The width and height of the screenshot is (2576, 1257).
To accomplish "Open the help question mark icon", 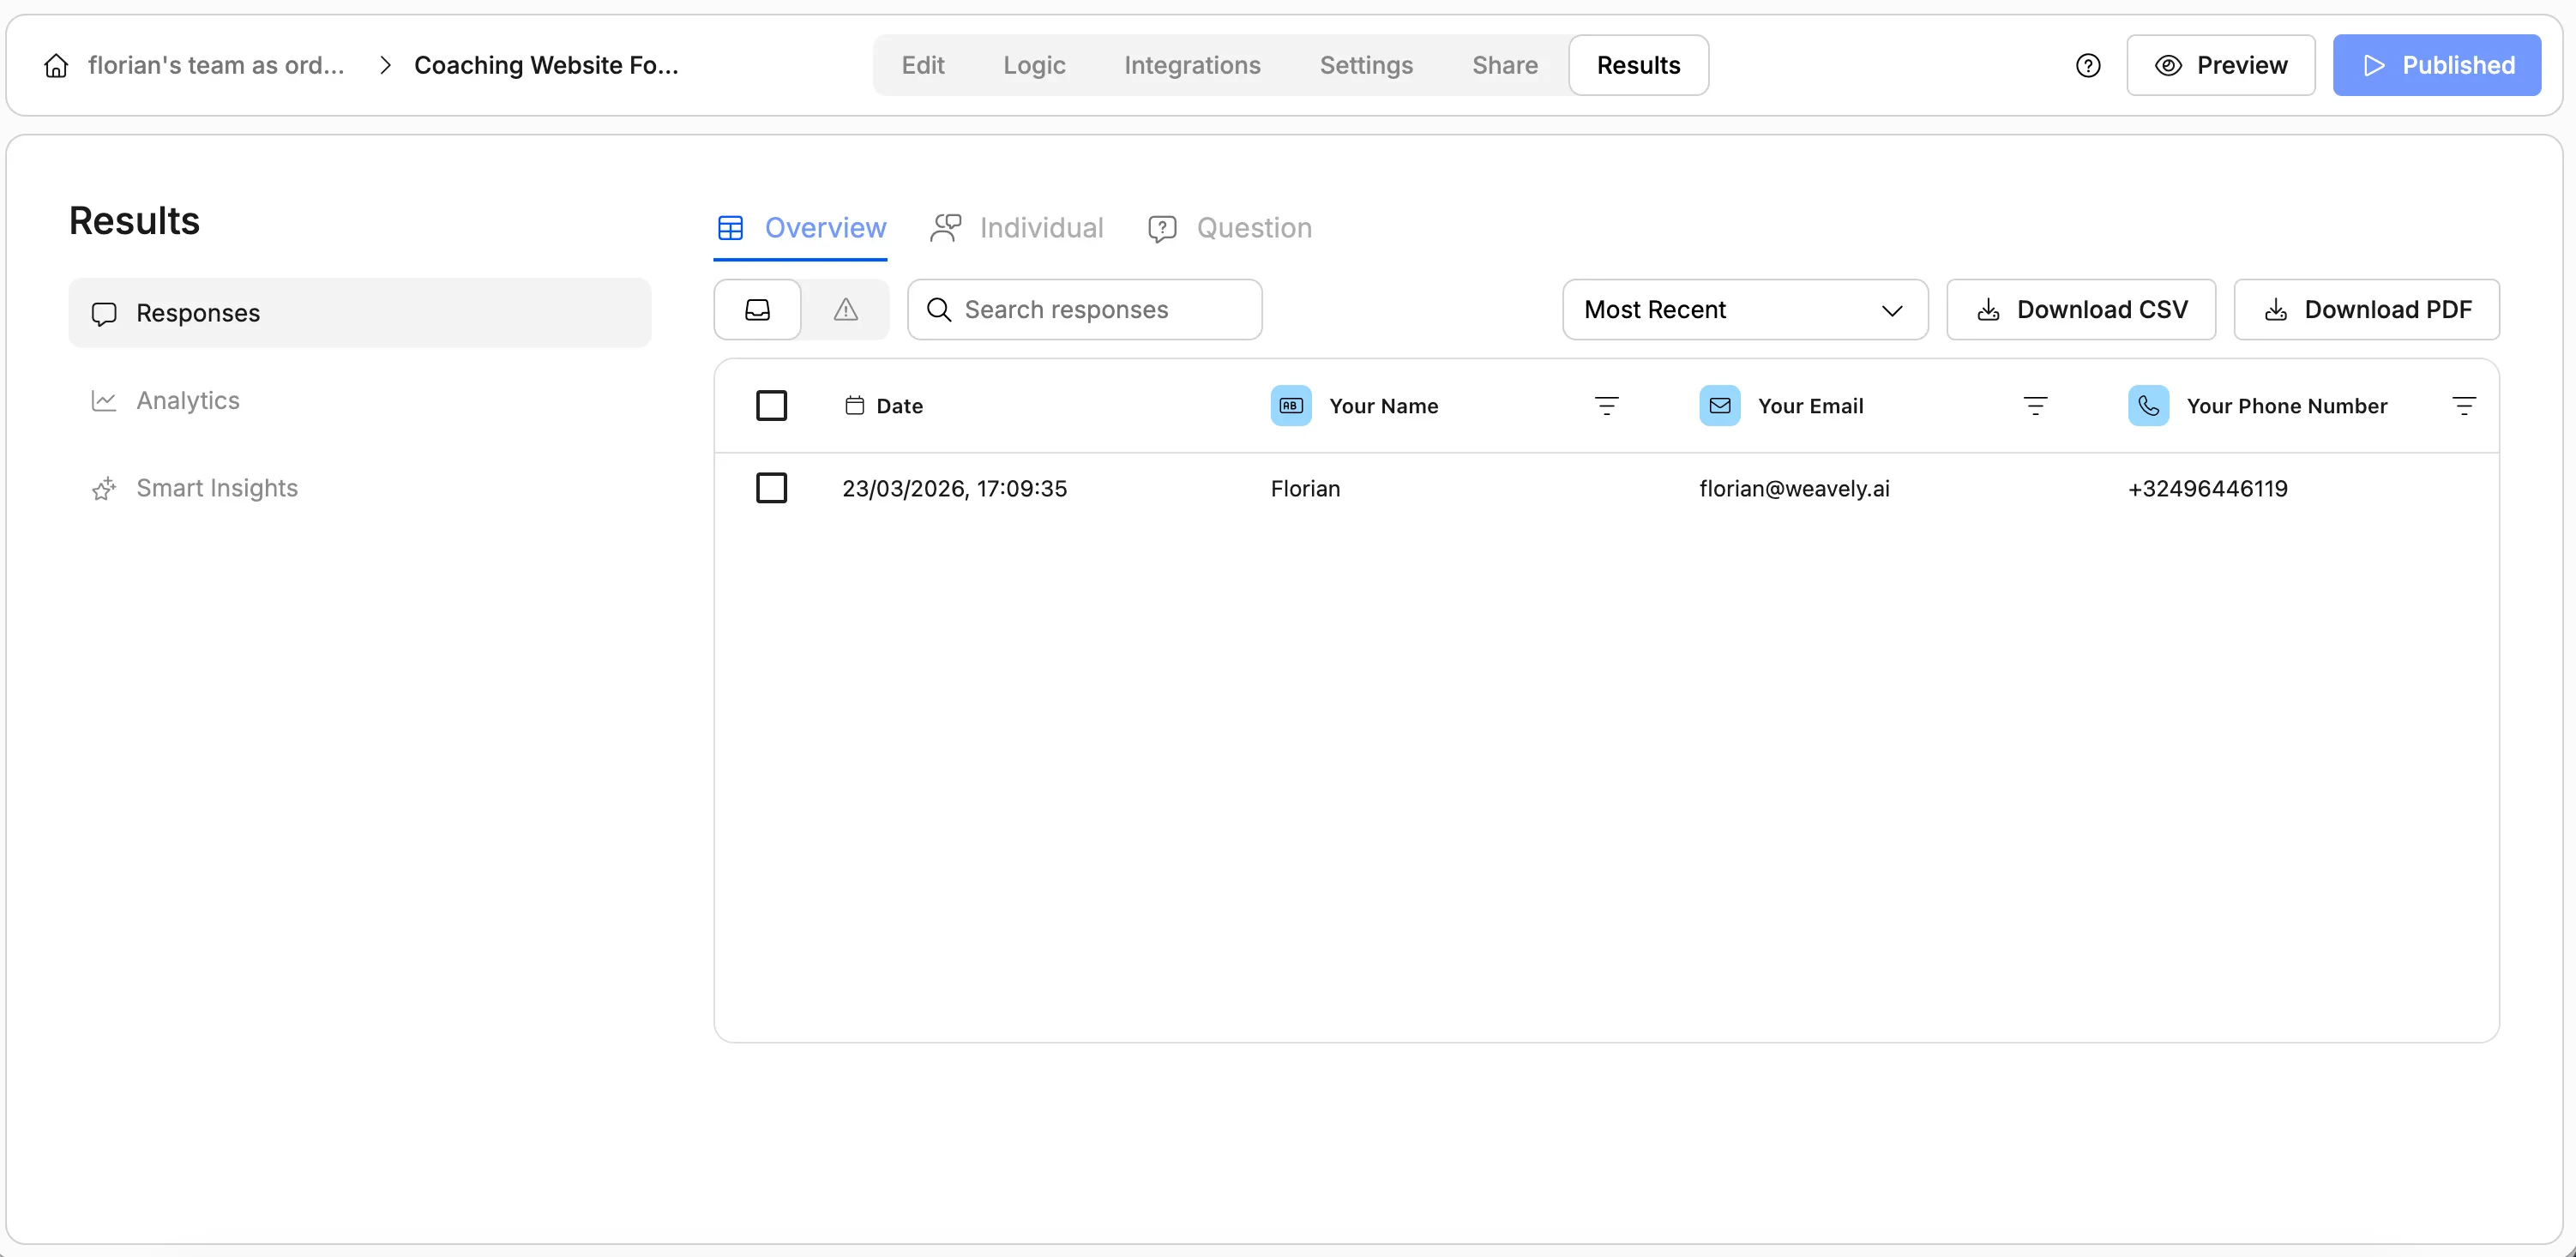I will click(2090, 65).
